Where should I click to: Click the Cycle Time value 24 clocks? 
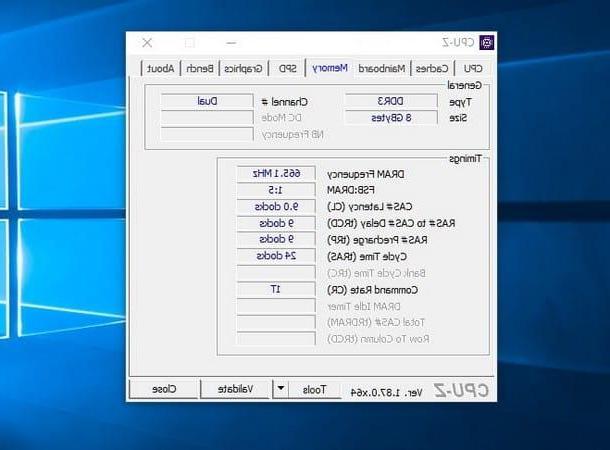[x=276, y=256]
